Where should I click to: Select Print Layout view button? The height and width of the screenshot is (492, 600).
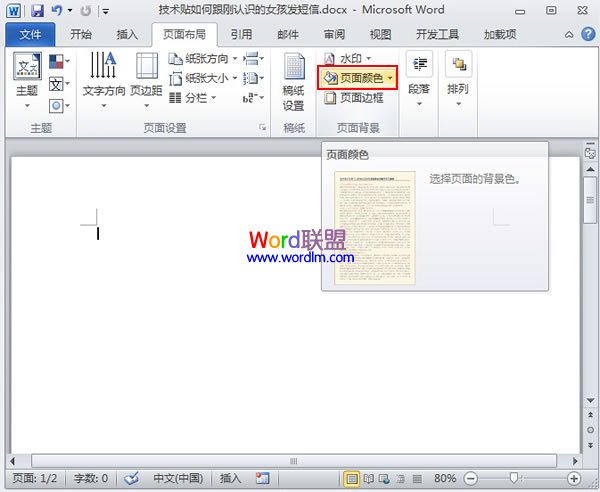(352, 478)
